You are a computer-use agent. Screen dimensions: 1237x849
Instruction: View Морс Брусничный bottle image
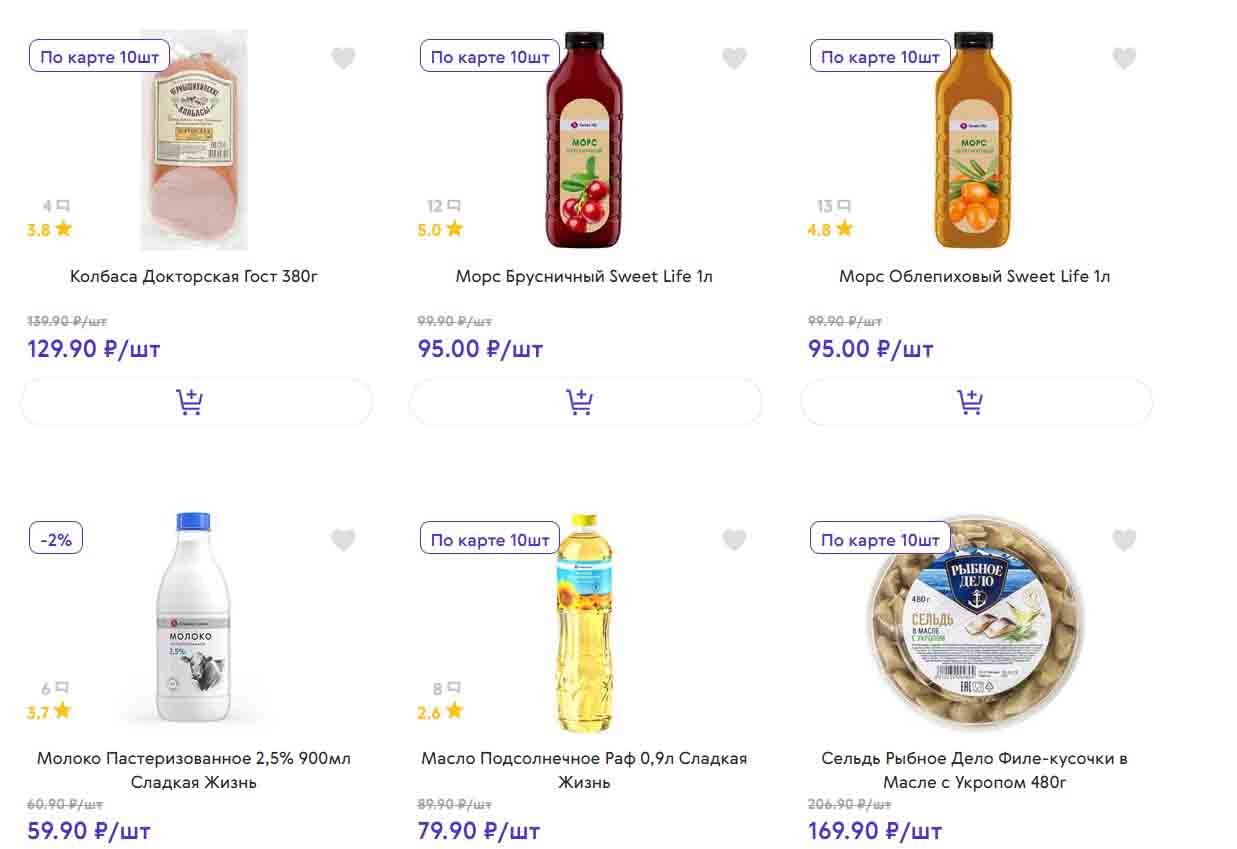tap(583, 140)
